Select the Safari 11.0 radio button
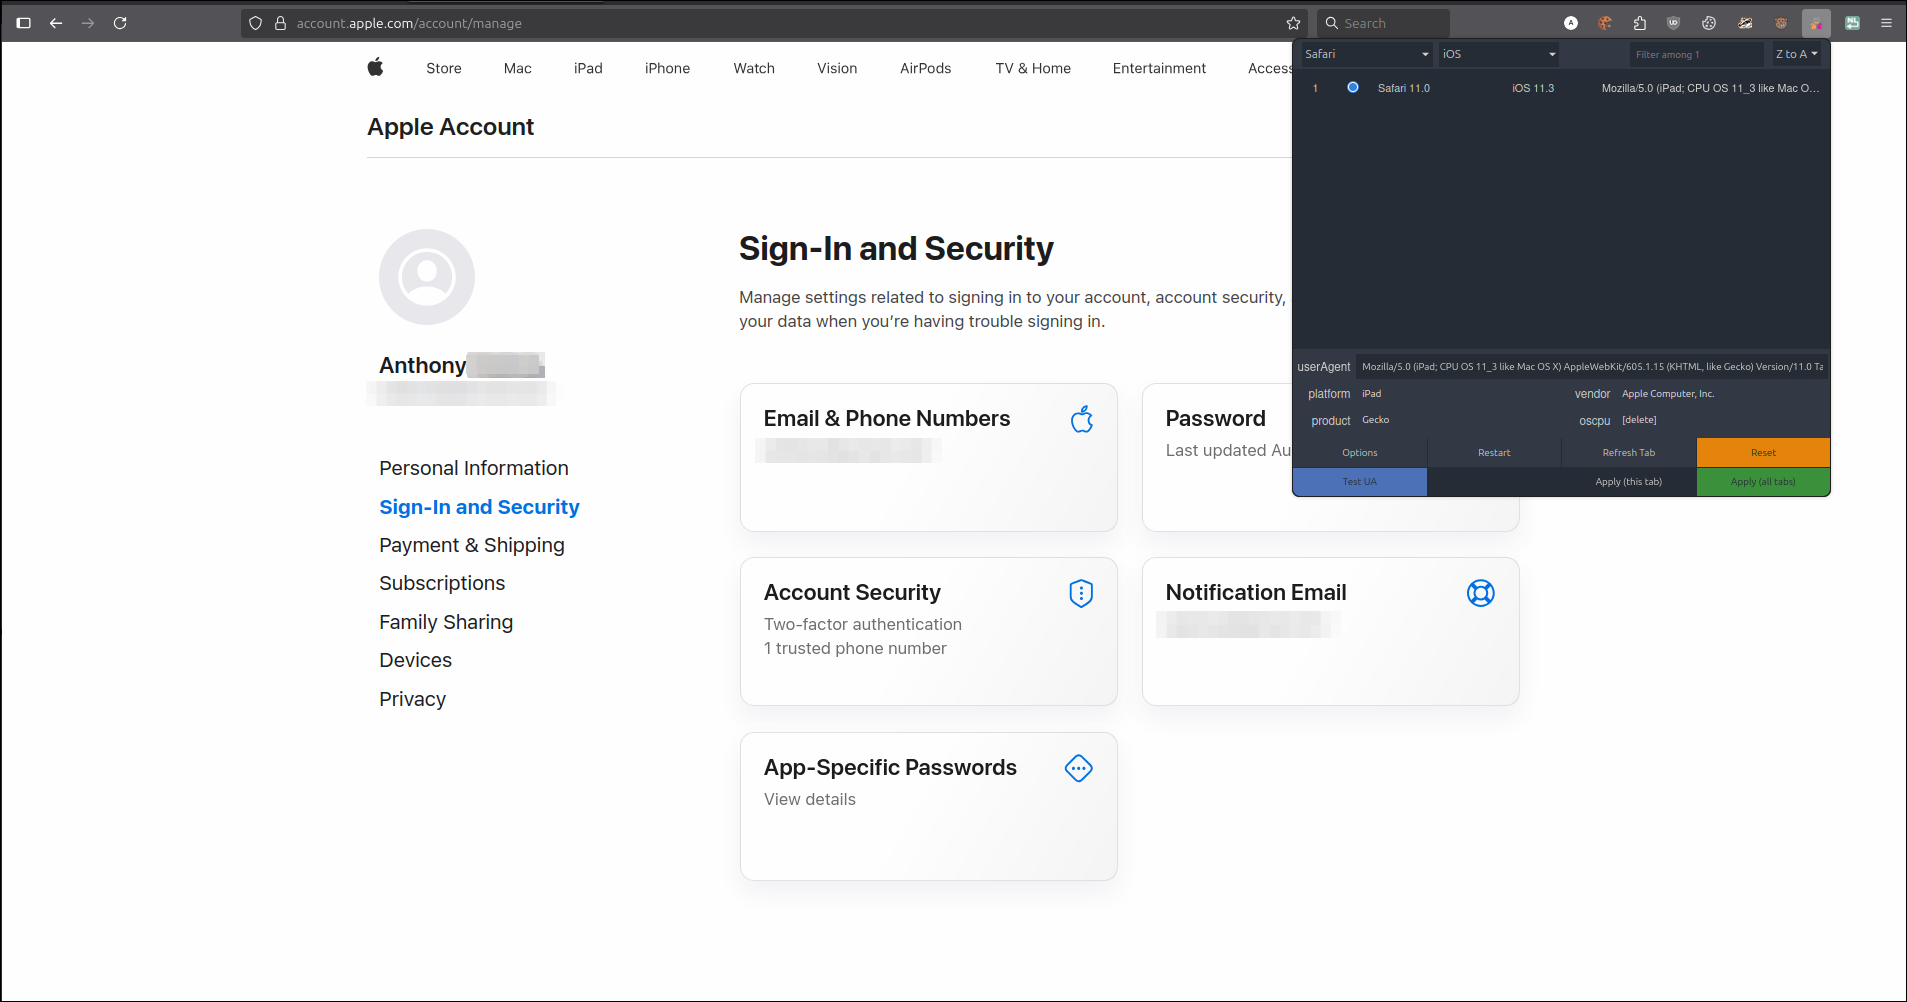The height and width of the screenshot is (1002, 1907). pyautogui.click(x=1352, y=88)
